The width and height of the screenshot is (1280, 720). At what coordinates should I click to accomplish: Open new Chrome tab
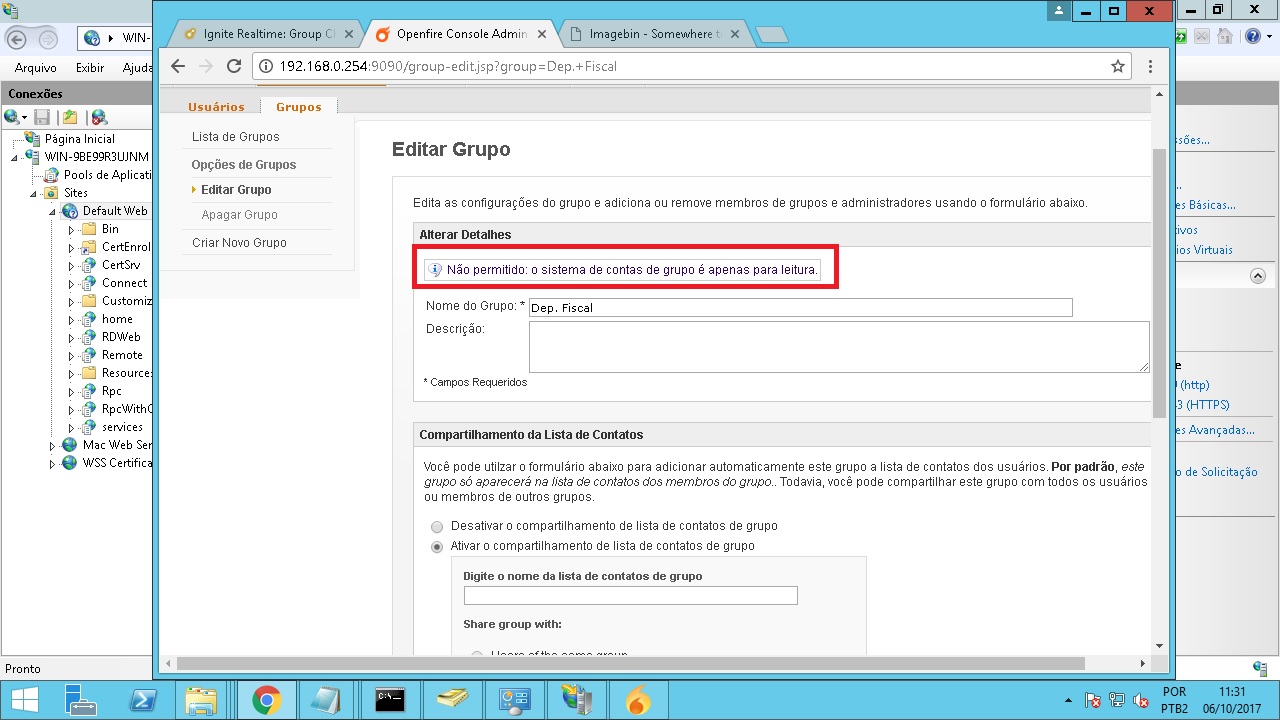[x=772, y=35]
